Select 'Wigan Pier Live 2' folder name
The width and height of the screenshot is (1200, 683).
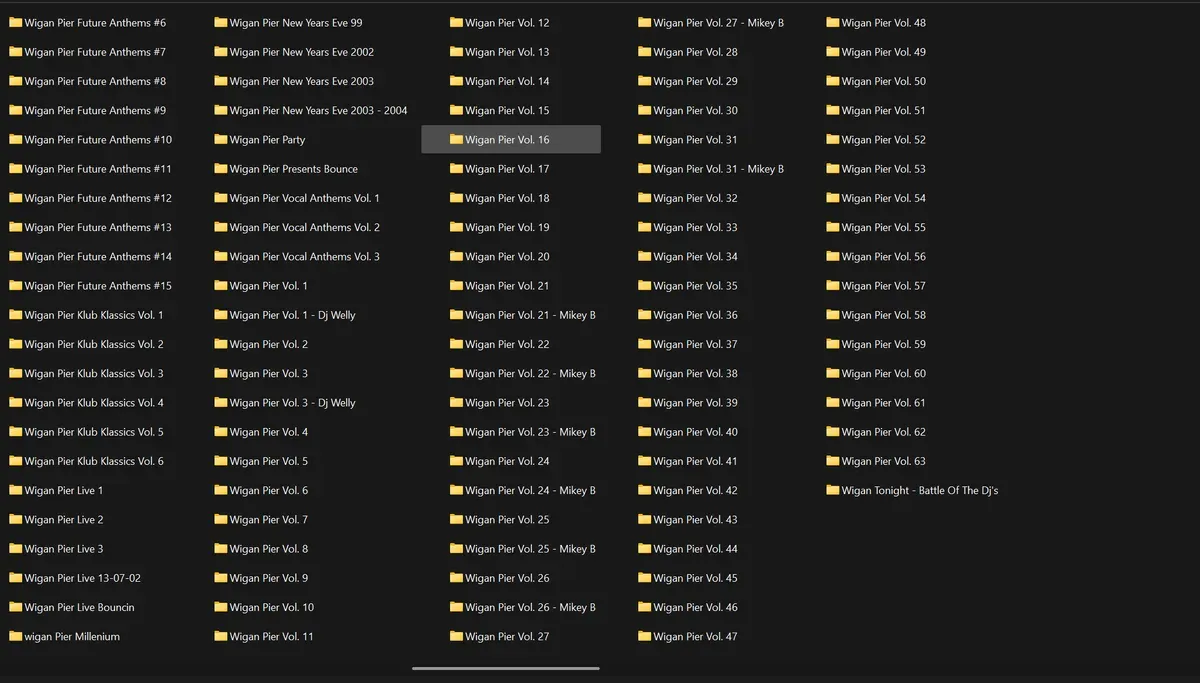[x=64, y=520]
